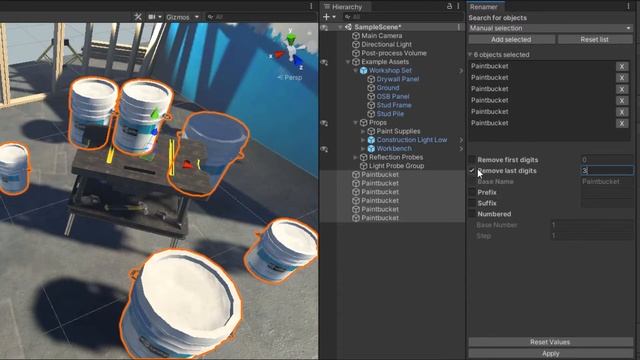
Task: Focus the Prefix text field
Action: pyautogui.click(x=607, y=192)
